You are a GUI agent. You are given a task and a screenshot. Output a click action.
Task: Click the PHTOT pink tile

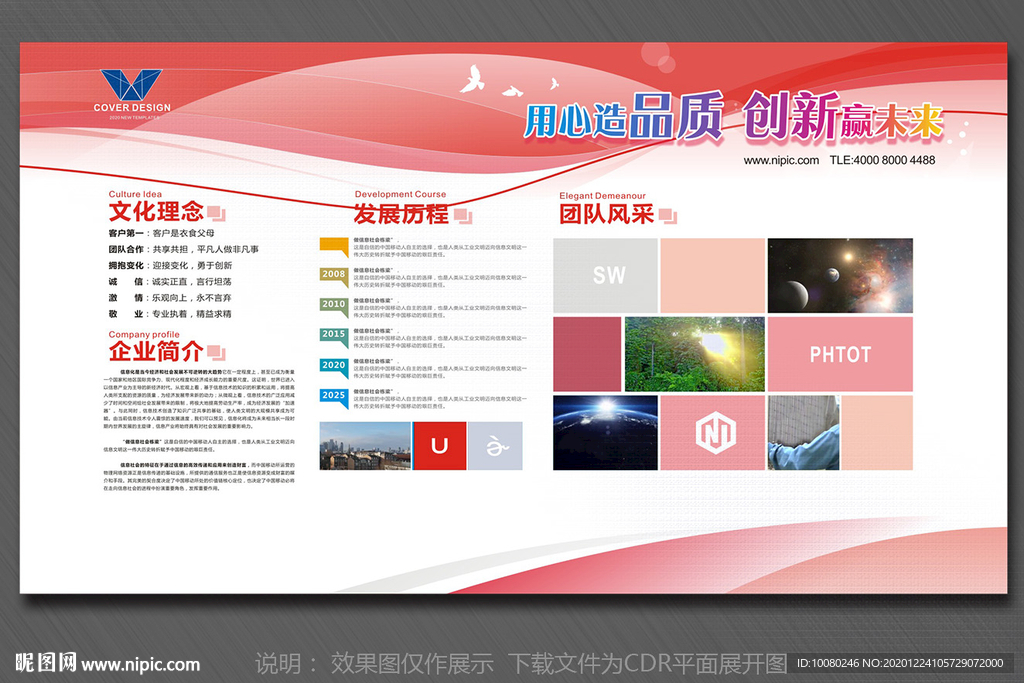pos(840,355)
